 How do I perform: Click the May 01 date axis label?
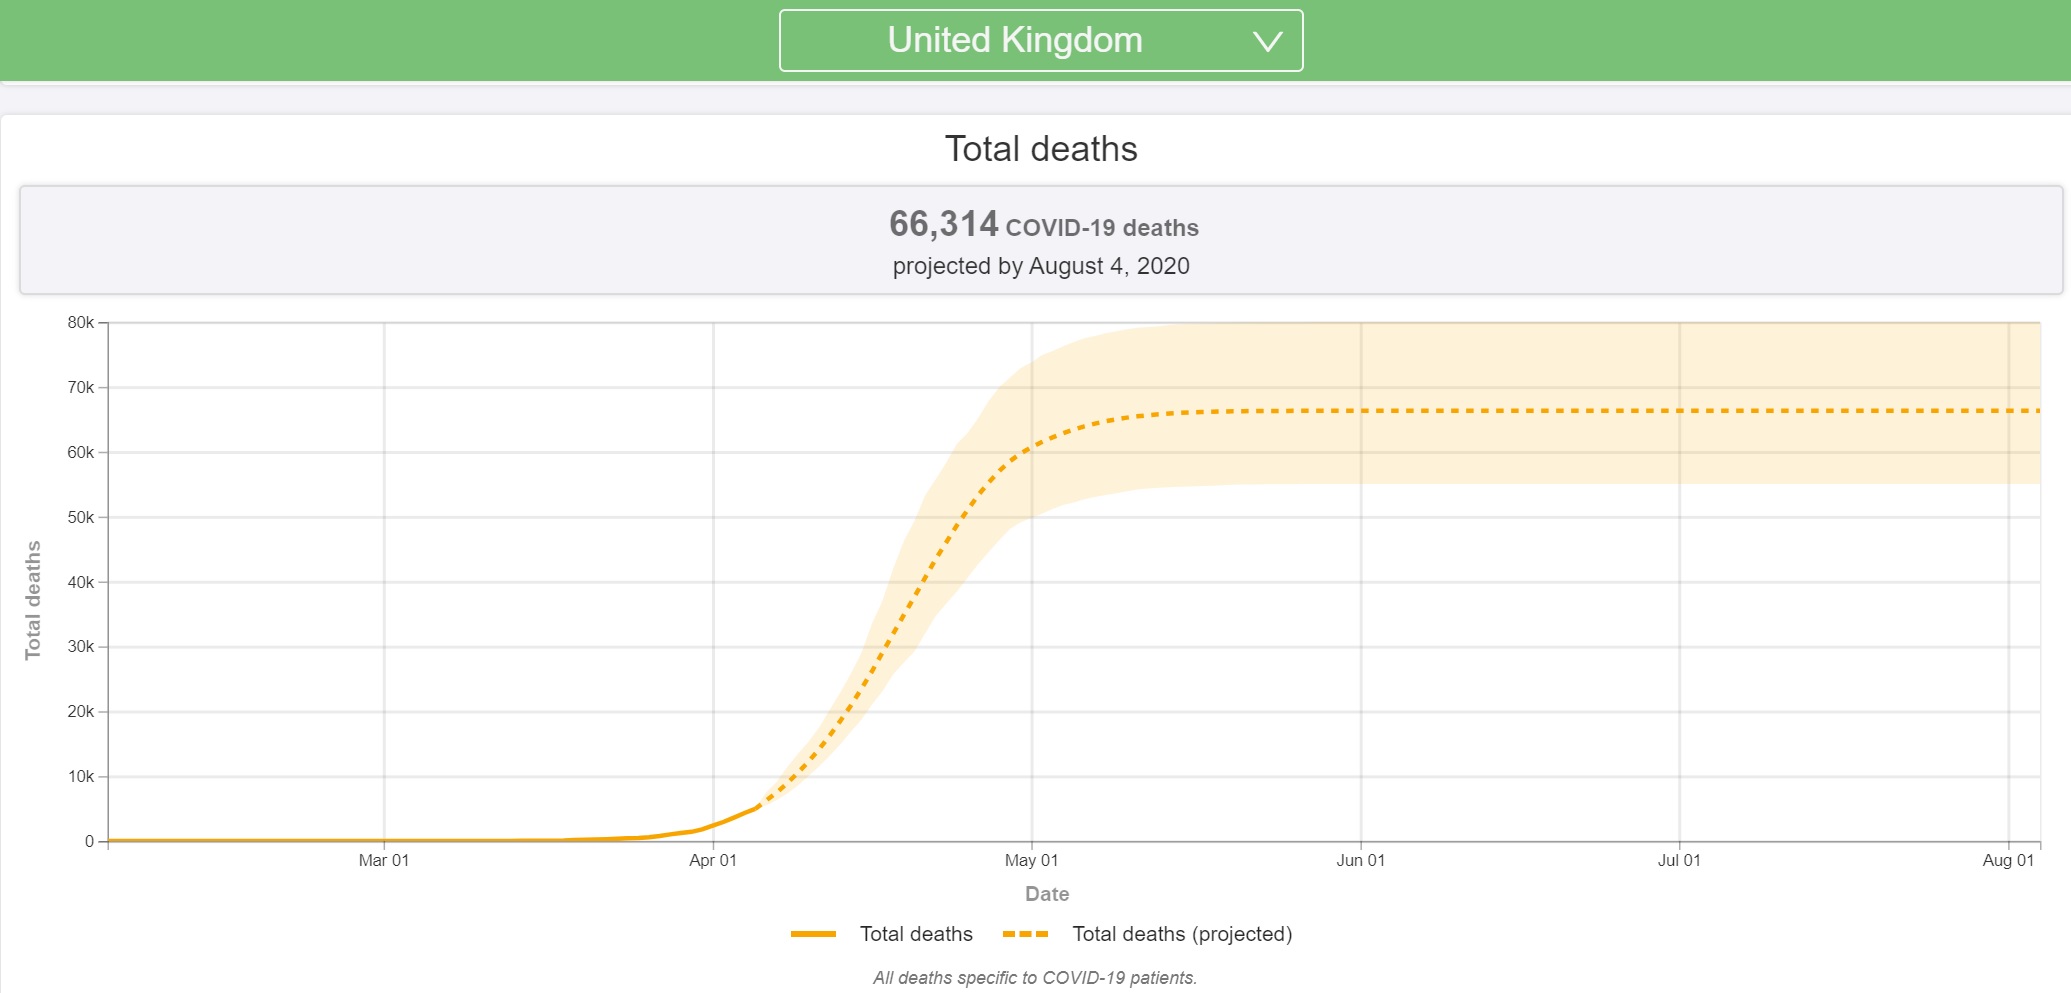click(x=1031, y=860)
